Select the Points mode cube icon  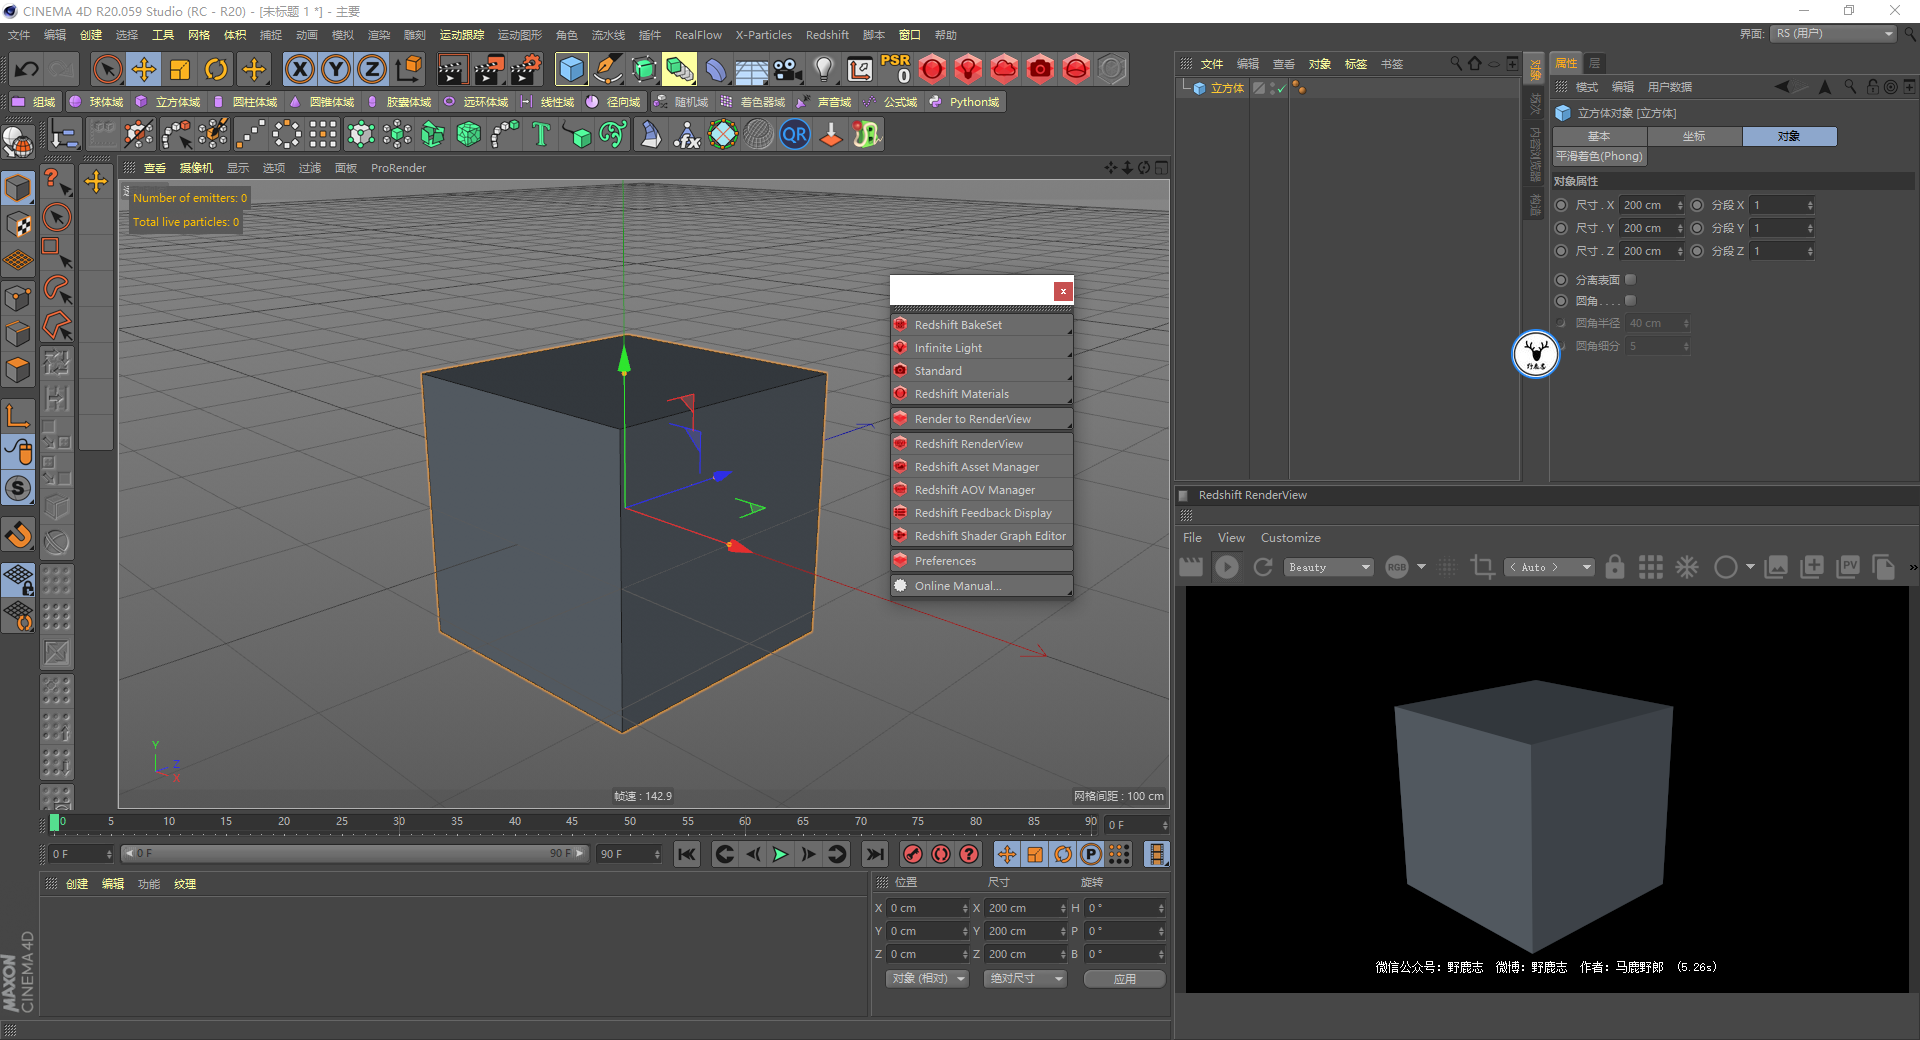point(18,297)
